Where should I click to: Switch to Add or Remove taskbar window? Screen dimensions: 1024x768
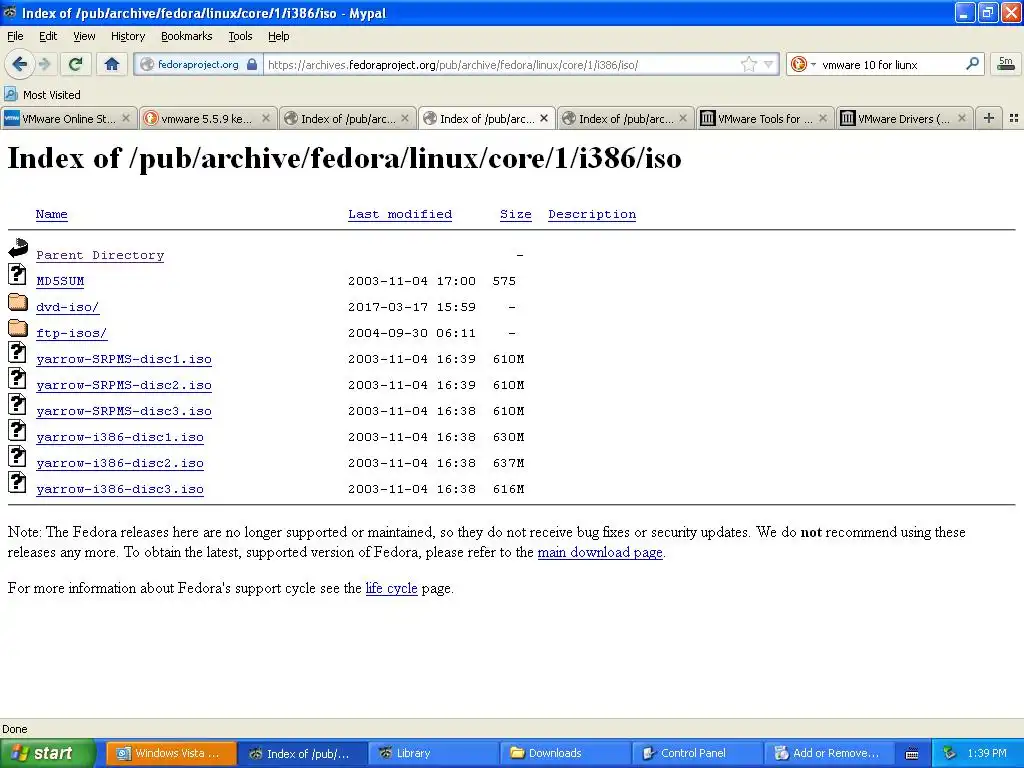829,754
